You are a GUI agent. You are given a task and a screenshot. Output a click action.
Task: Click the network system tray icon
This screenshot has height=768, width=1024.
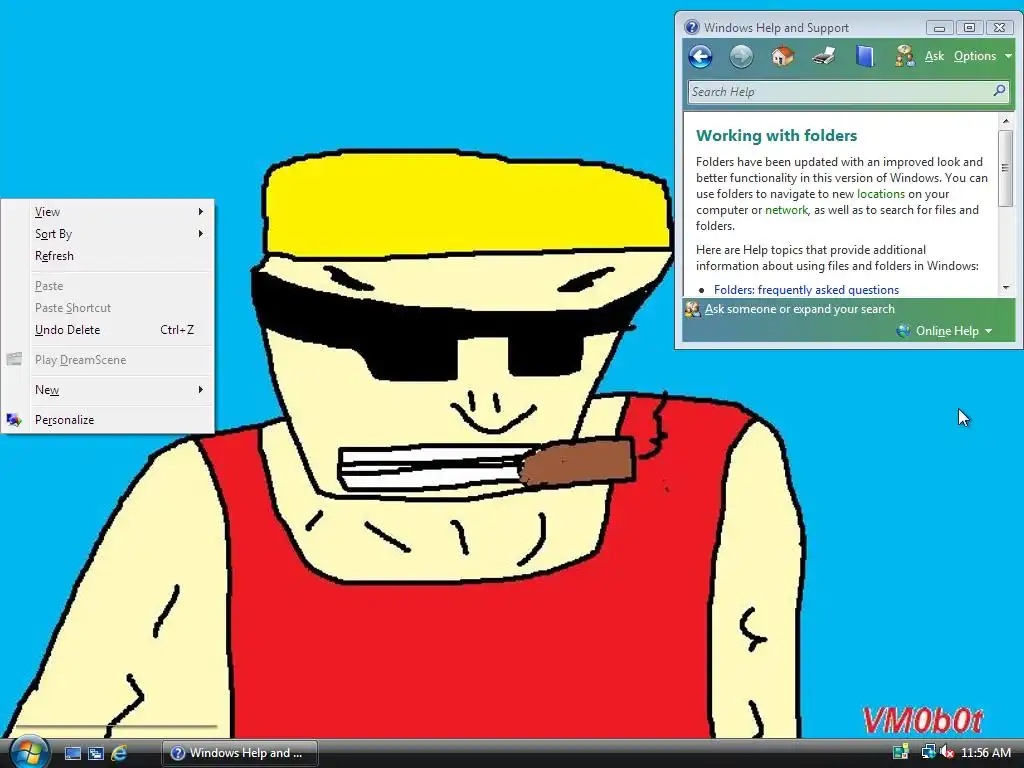tap(928, 752)
